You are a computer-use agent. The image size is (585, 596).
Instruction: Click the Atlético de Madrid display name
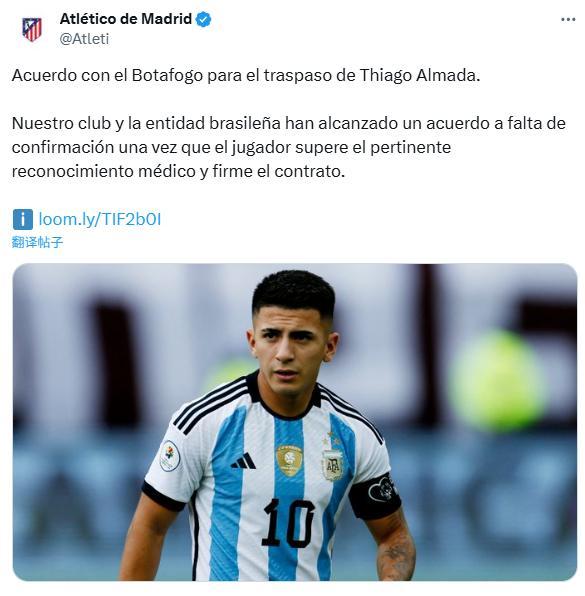(x=126, y=19)
